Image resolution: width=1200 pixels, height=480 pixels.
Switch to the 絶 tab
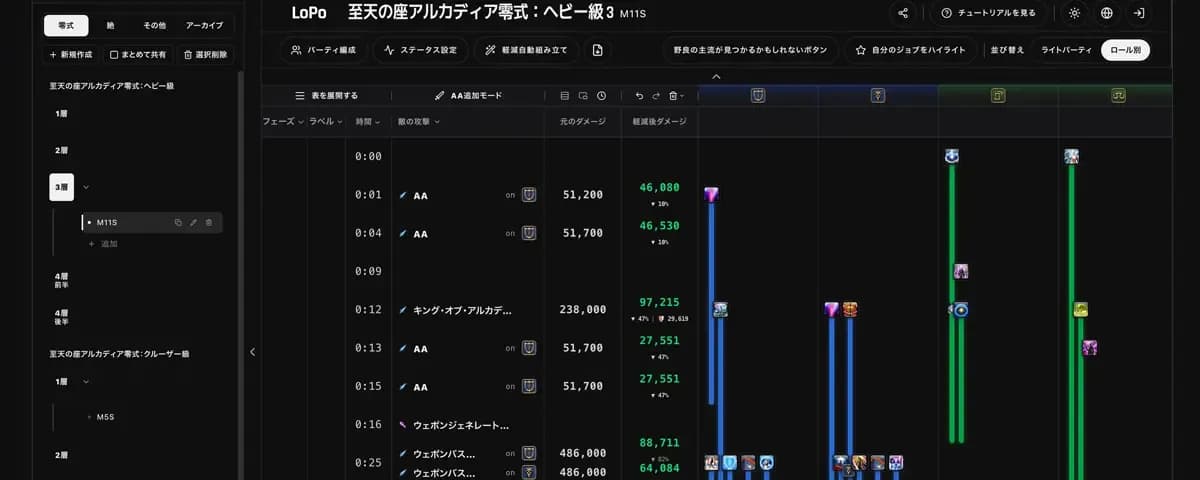(x=110, y=26)
